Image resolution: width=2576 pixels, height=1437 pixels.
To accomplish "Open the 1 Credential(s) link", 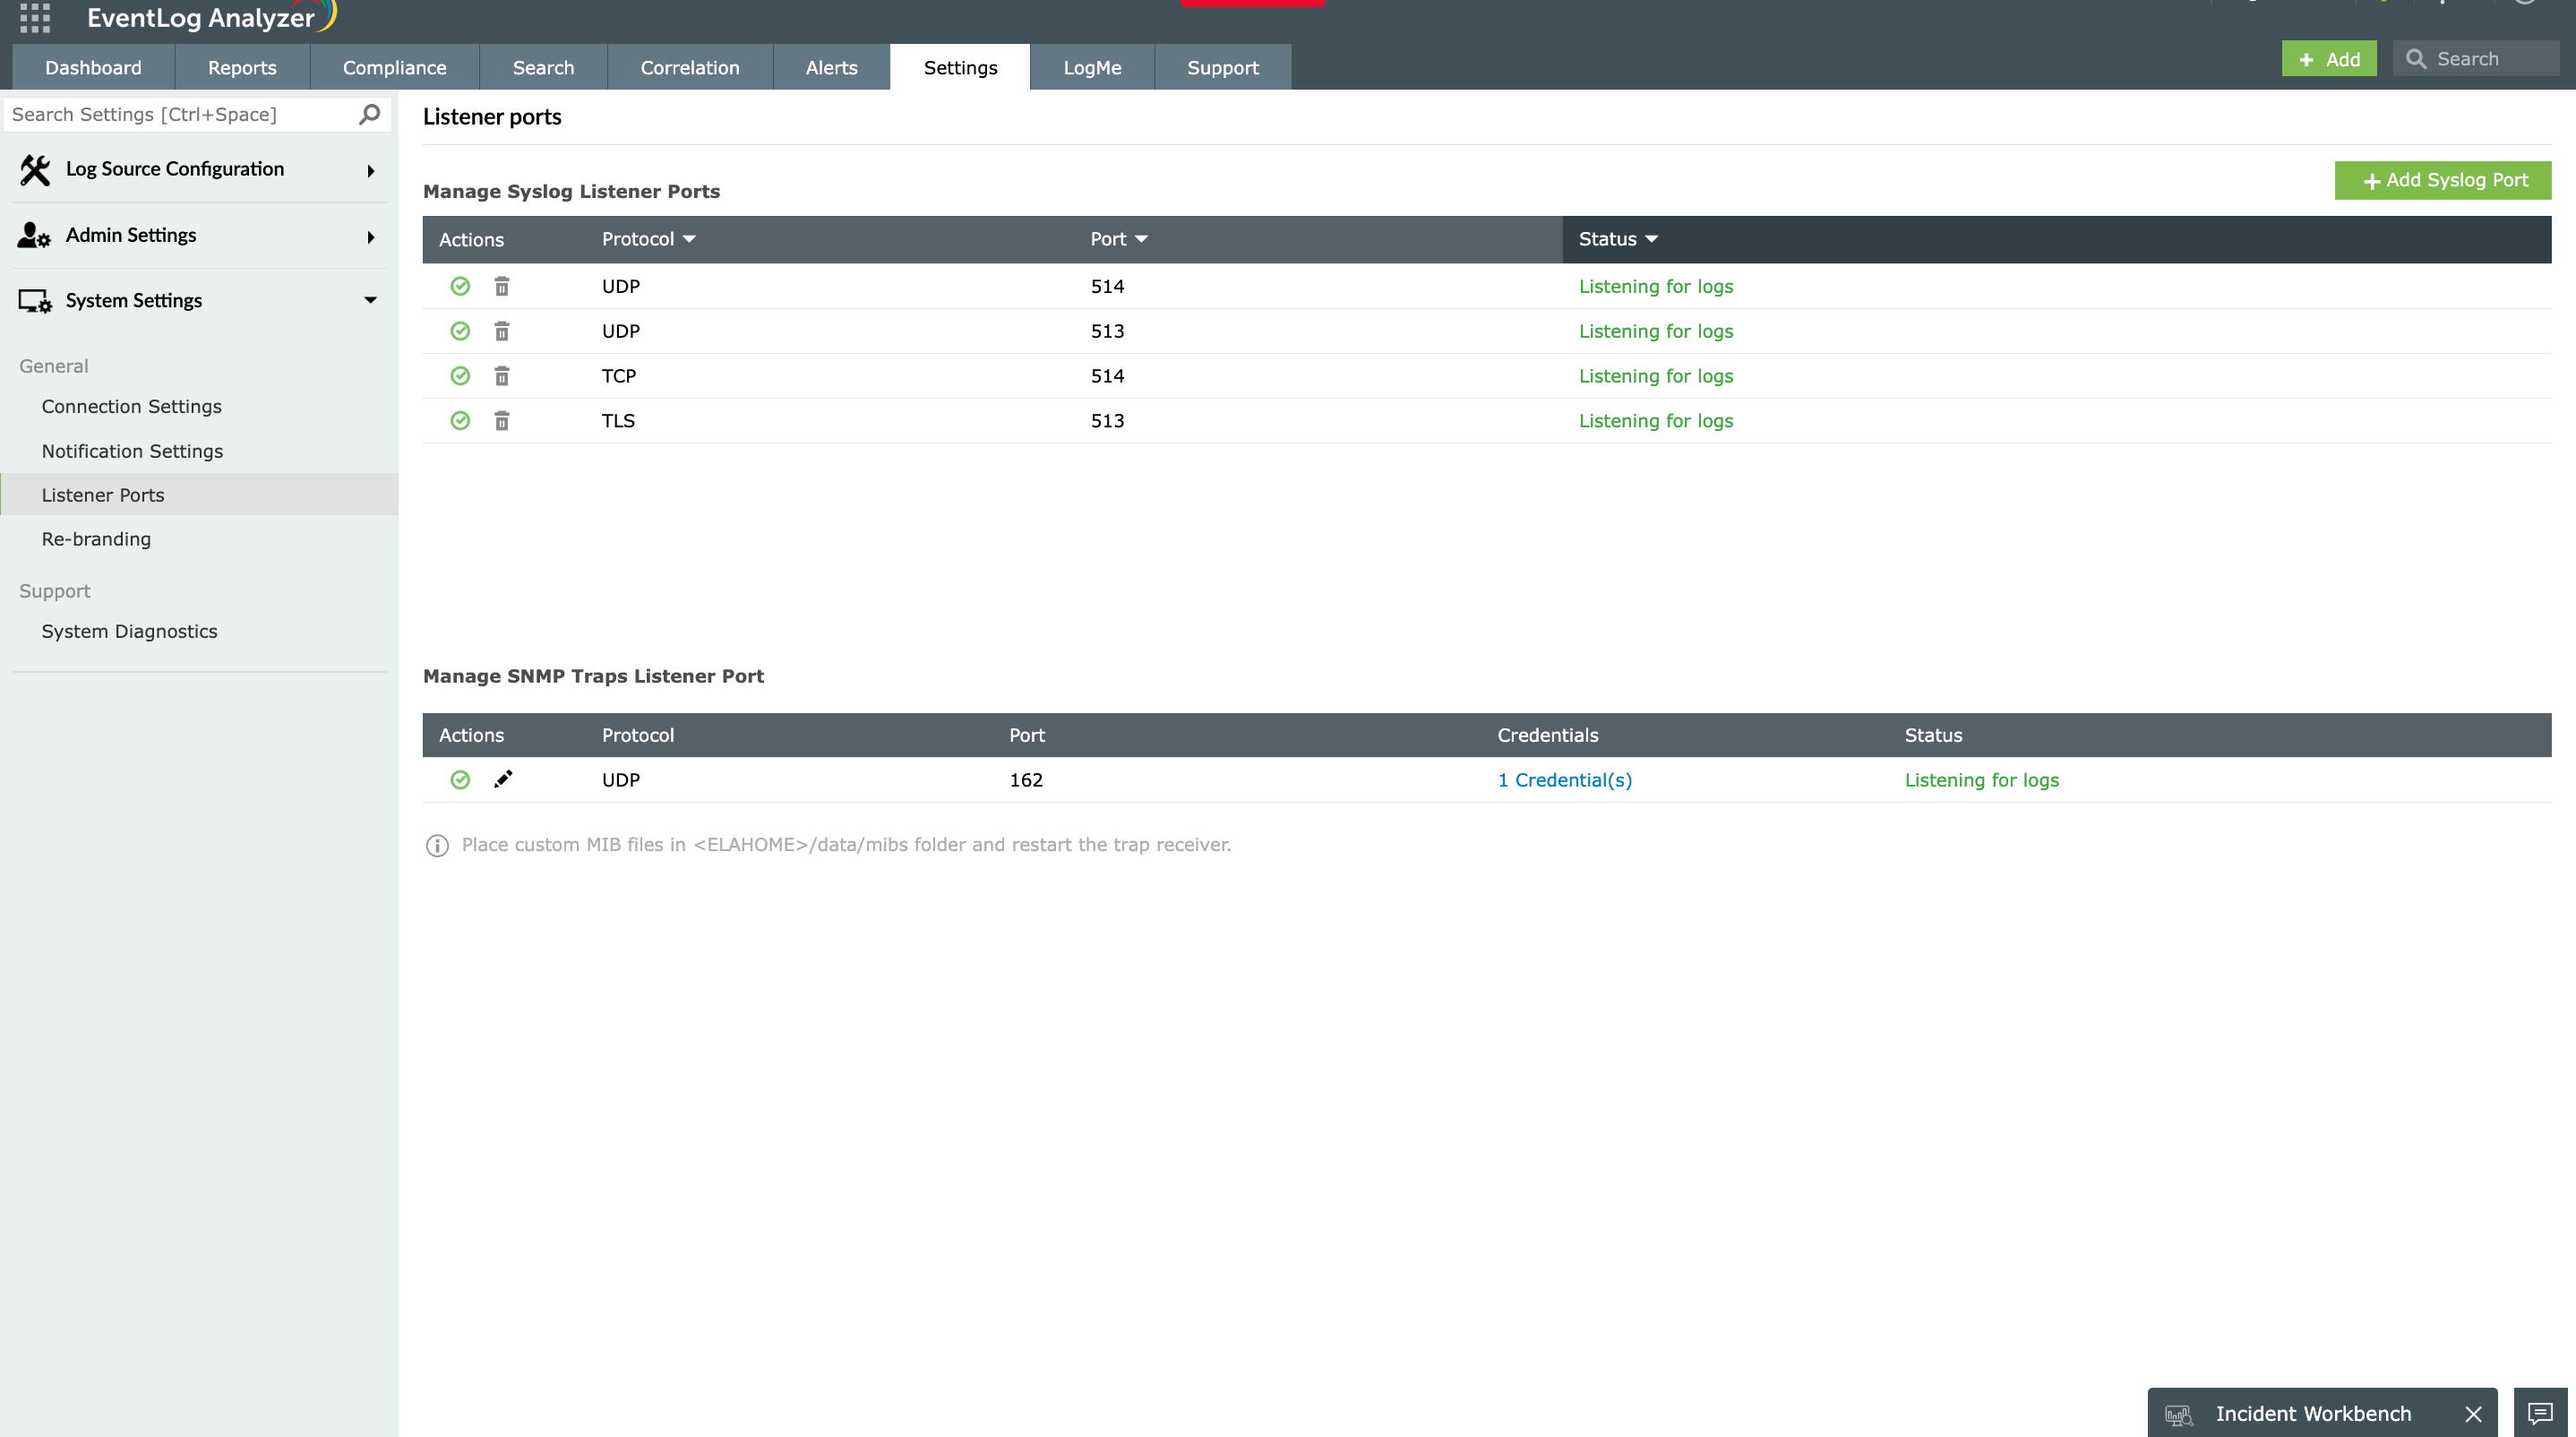I will pos(1564,780).
